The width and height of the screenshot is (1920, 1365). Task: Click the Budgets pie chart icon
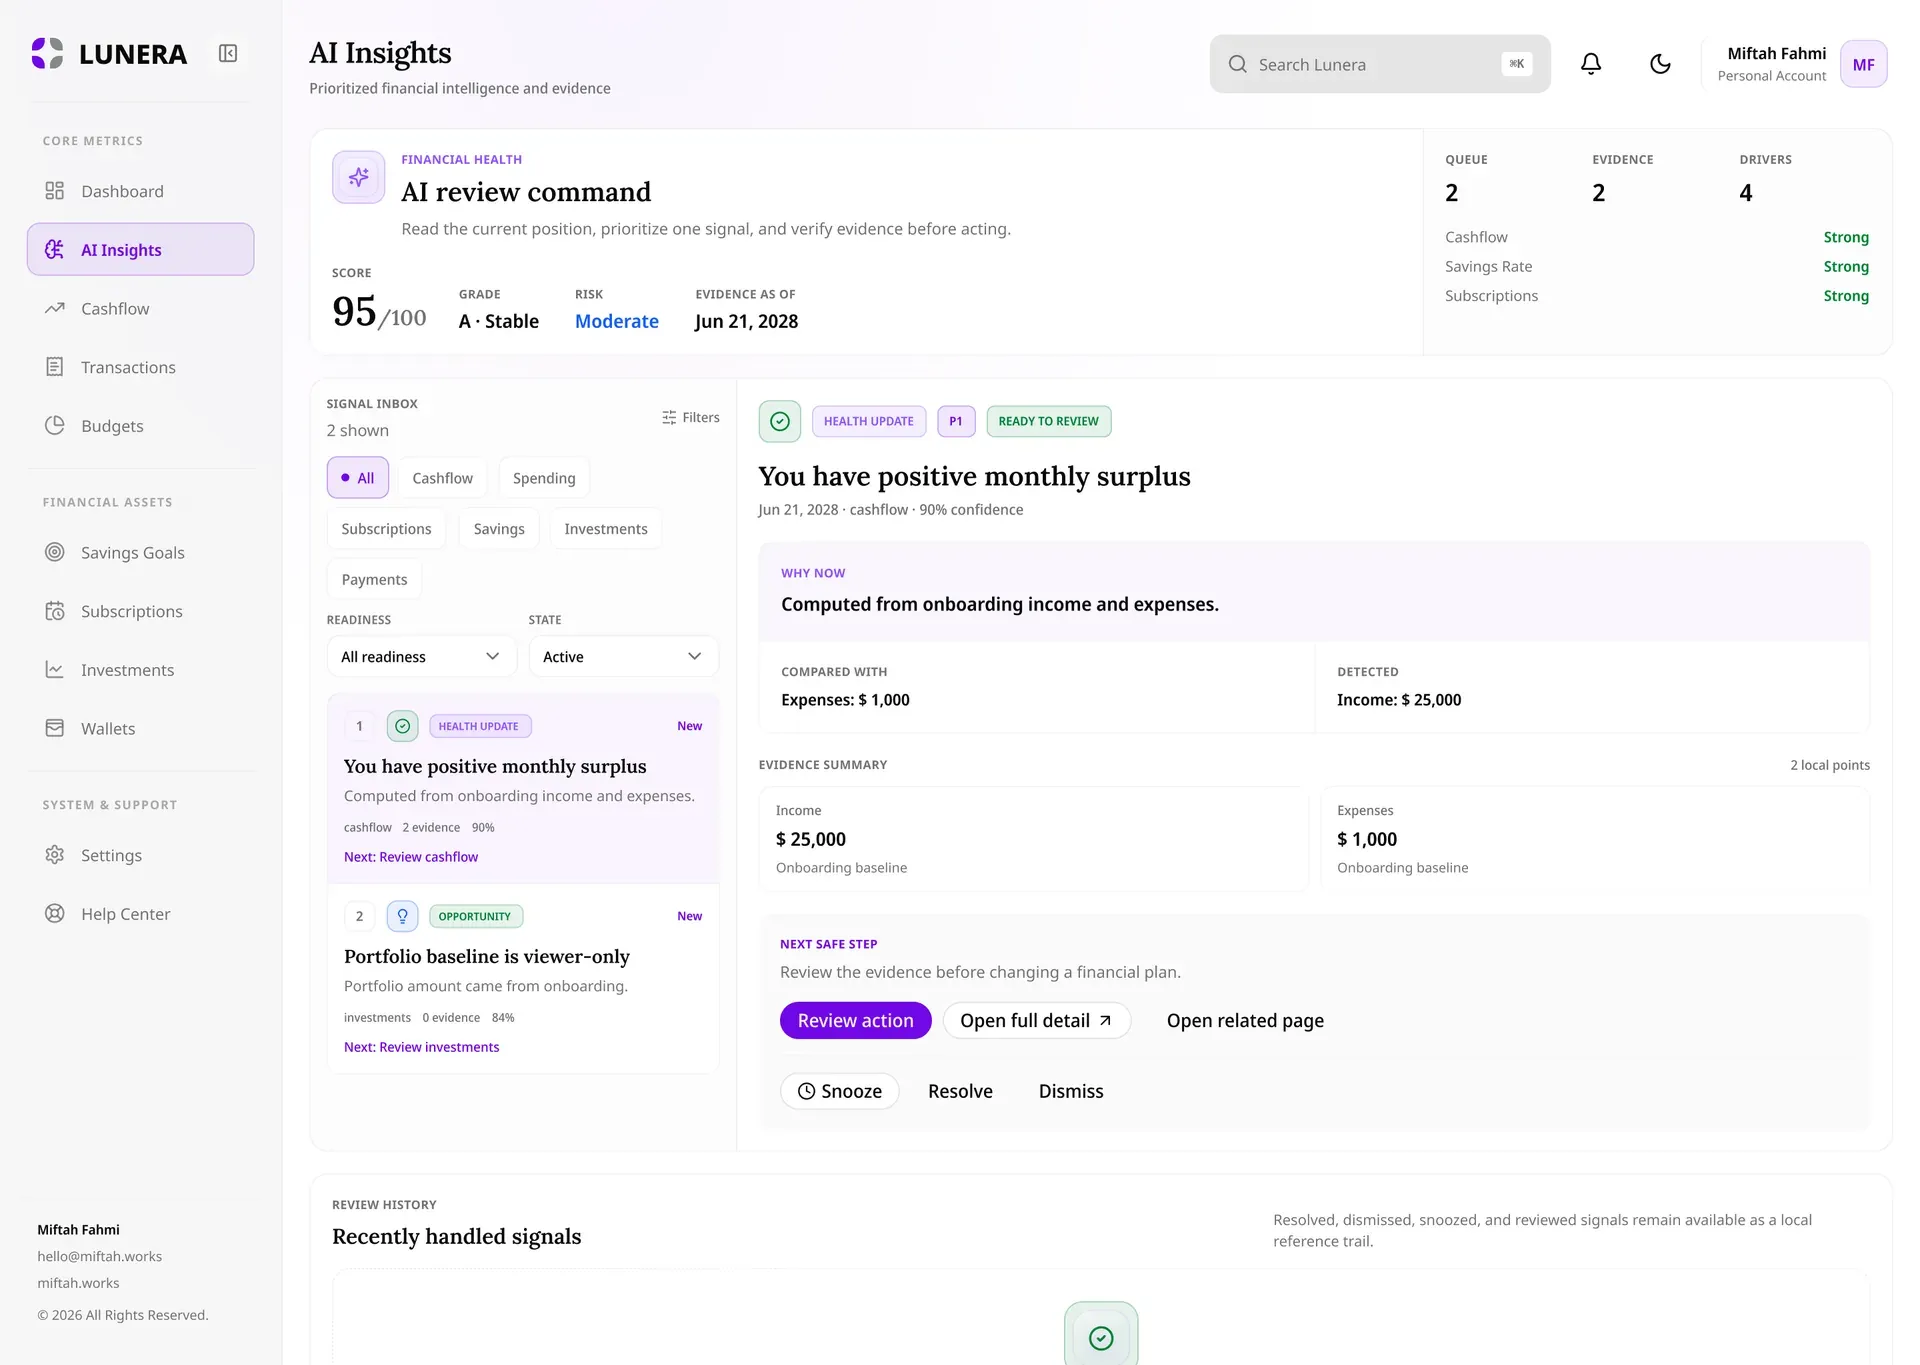click(x=55, y=425)
